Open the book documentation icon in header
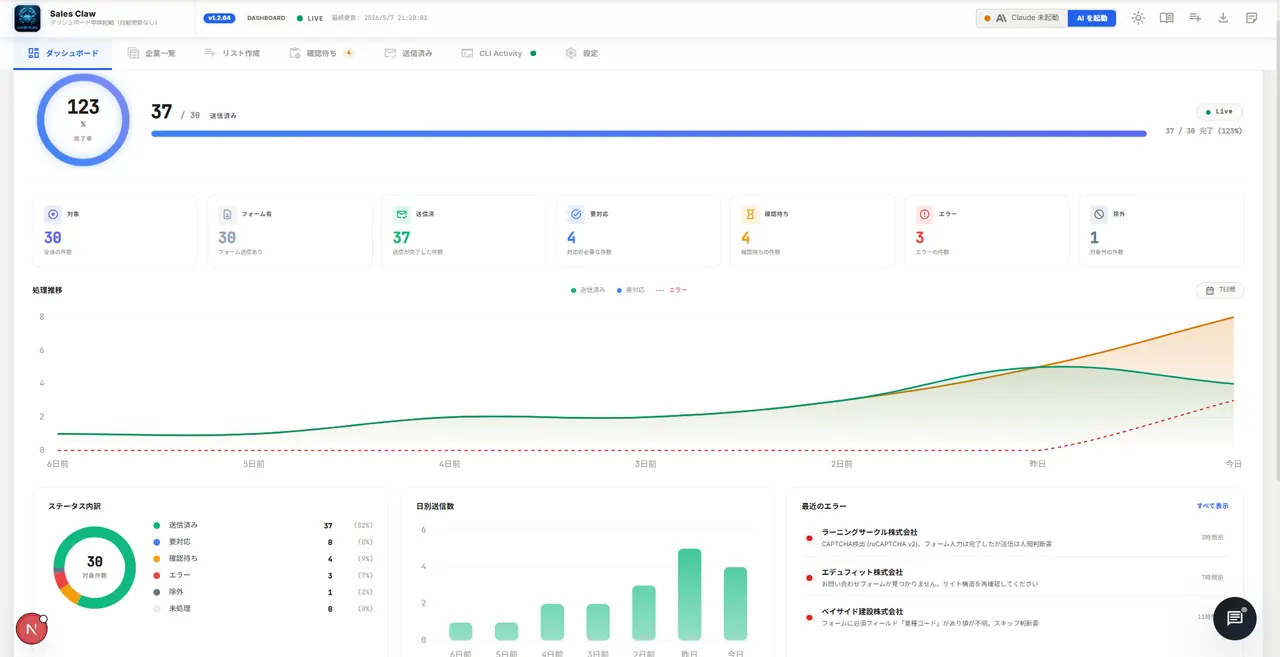 [x=1166, y=18]
